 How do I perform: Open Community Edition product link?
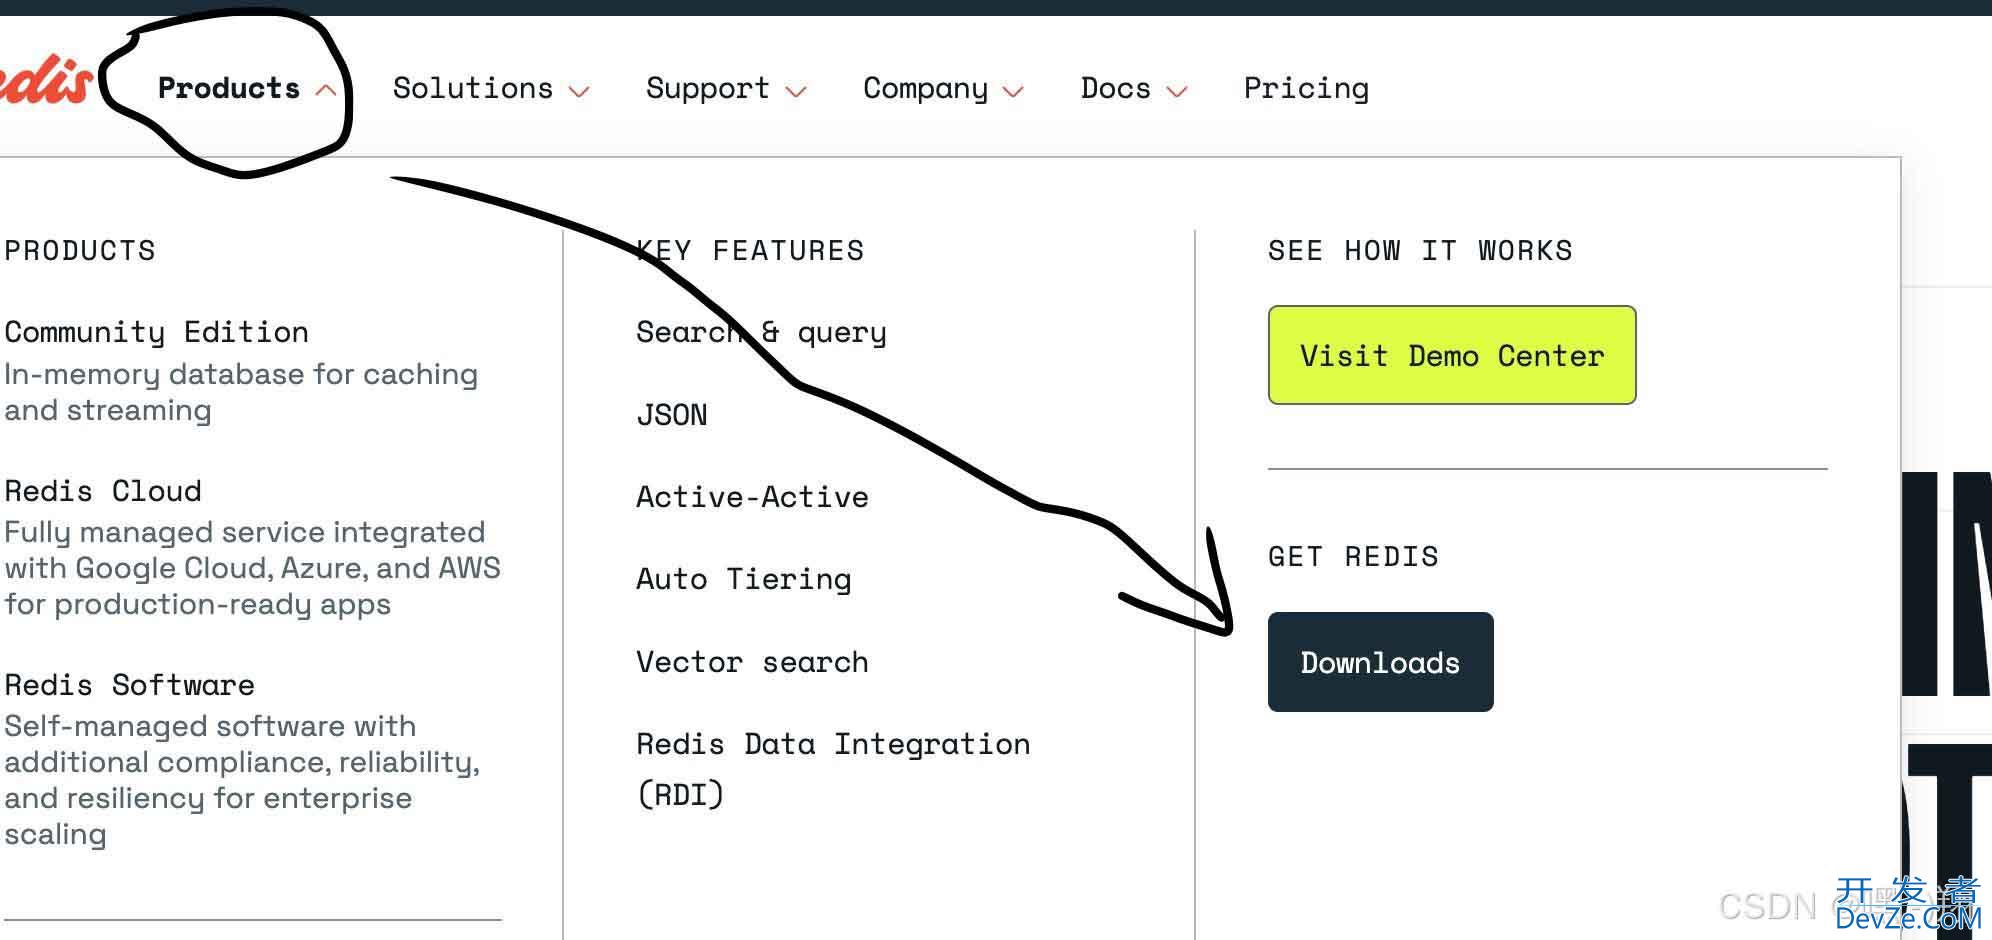(x=157, y=332)
